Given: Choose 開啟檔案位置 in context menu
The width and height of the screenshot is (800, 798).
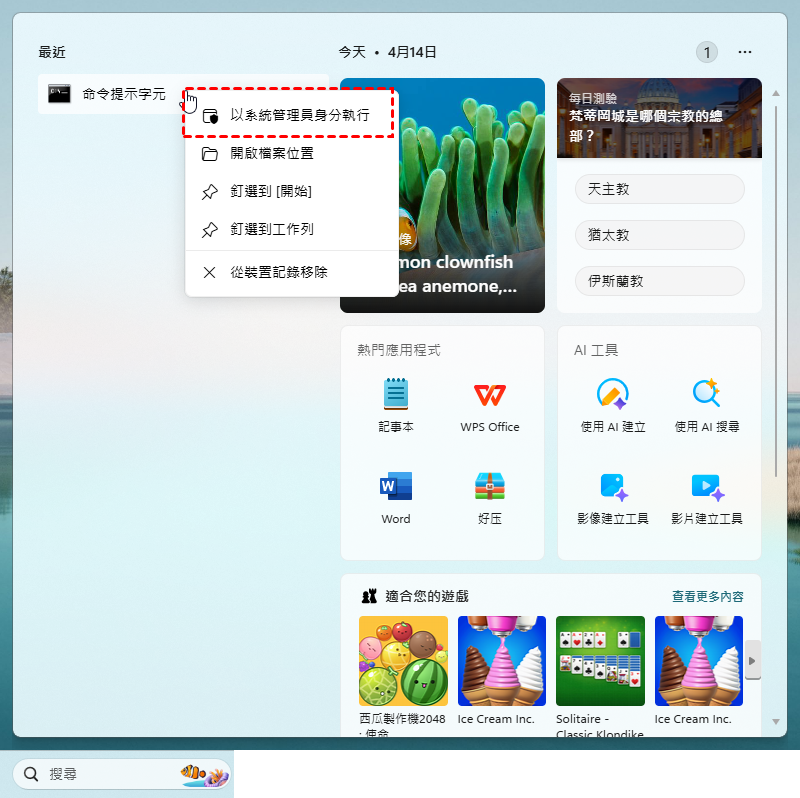Looking at the screenshot, I should [x=272, y=153].
